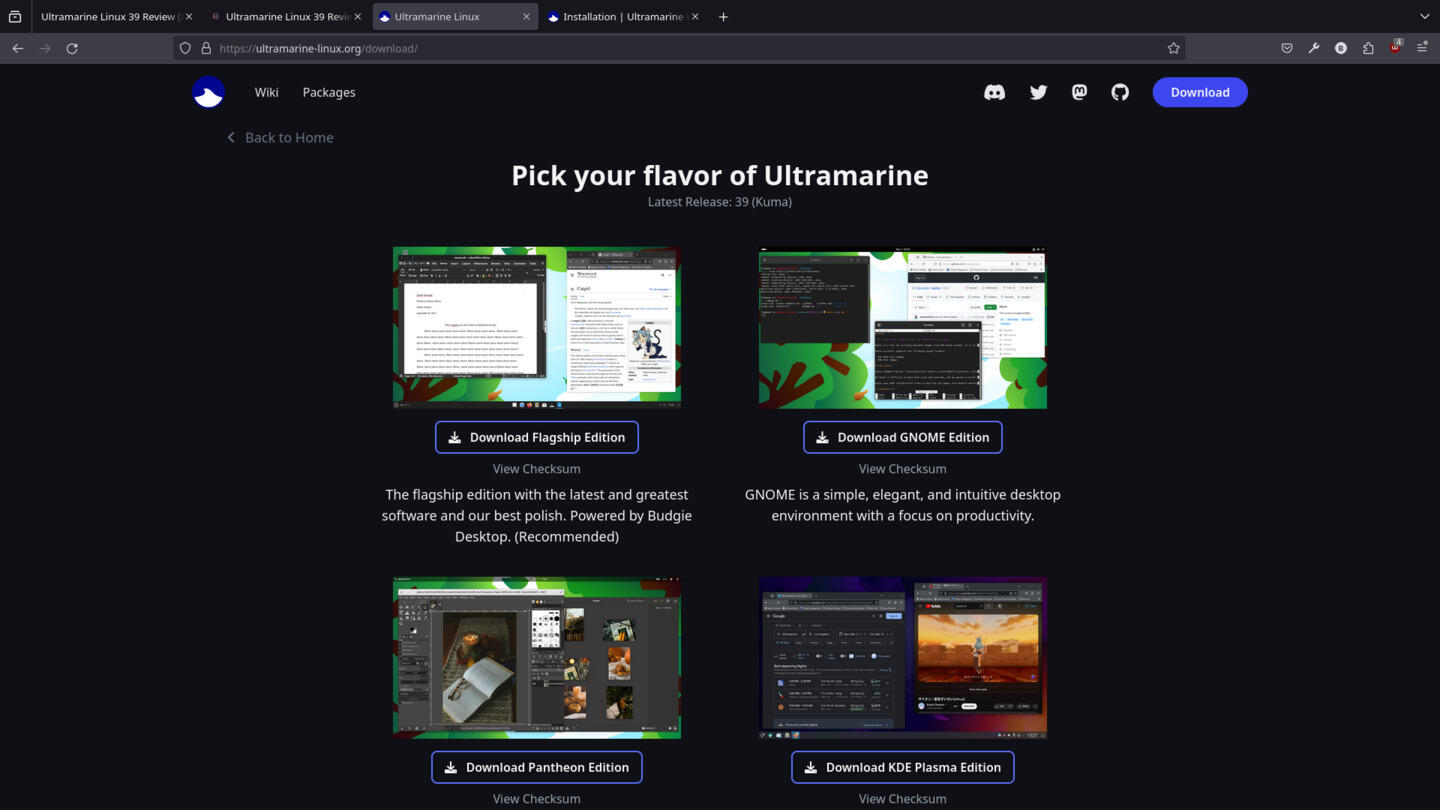Close the second Ultramarine Linux 39 Review tab
The width and height of the screenshot is (1440, 810).
click(x=358, y=17)
